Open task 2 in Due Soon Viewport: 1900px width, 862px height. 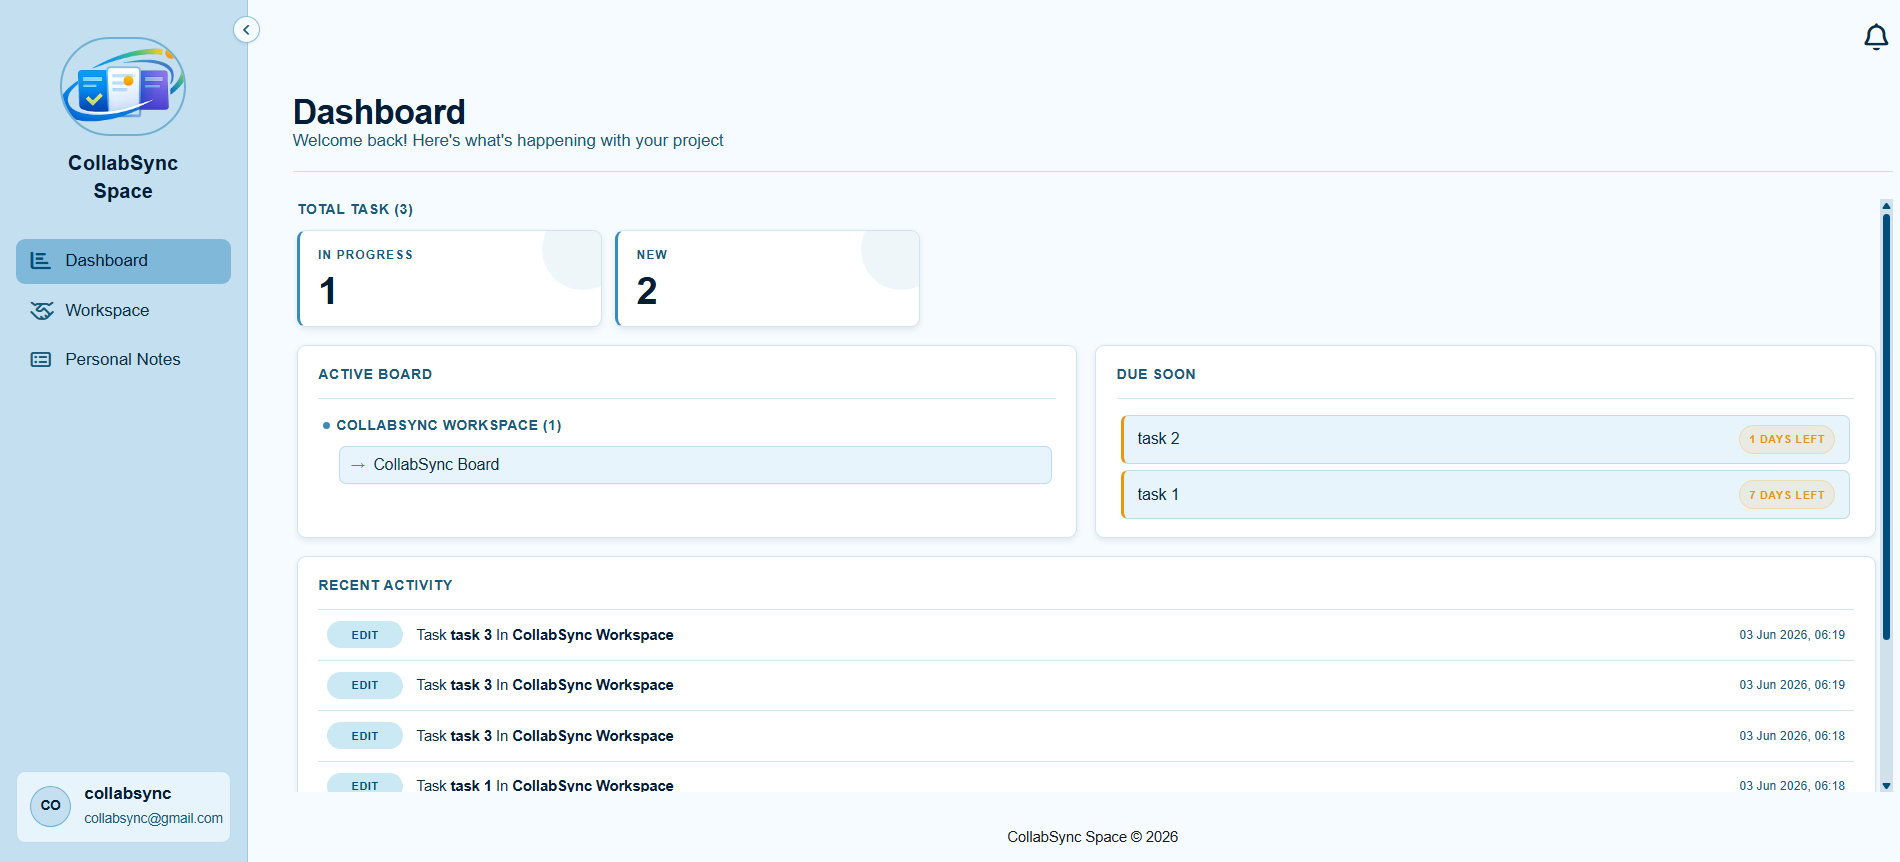[x=1485, y=439]
